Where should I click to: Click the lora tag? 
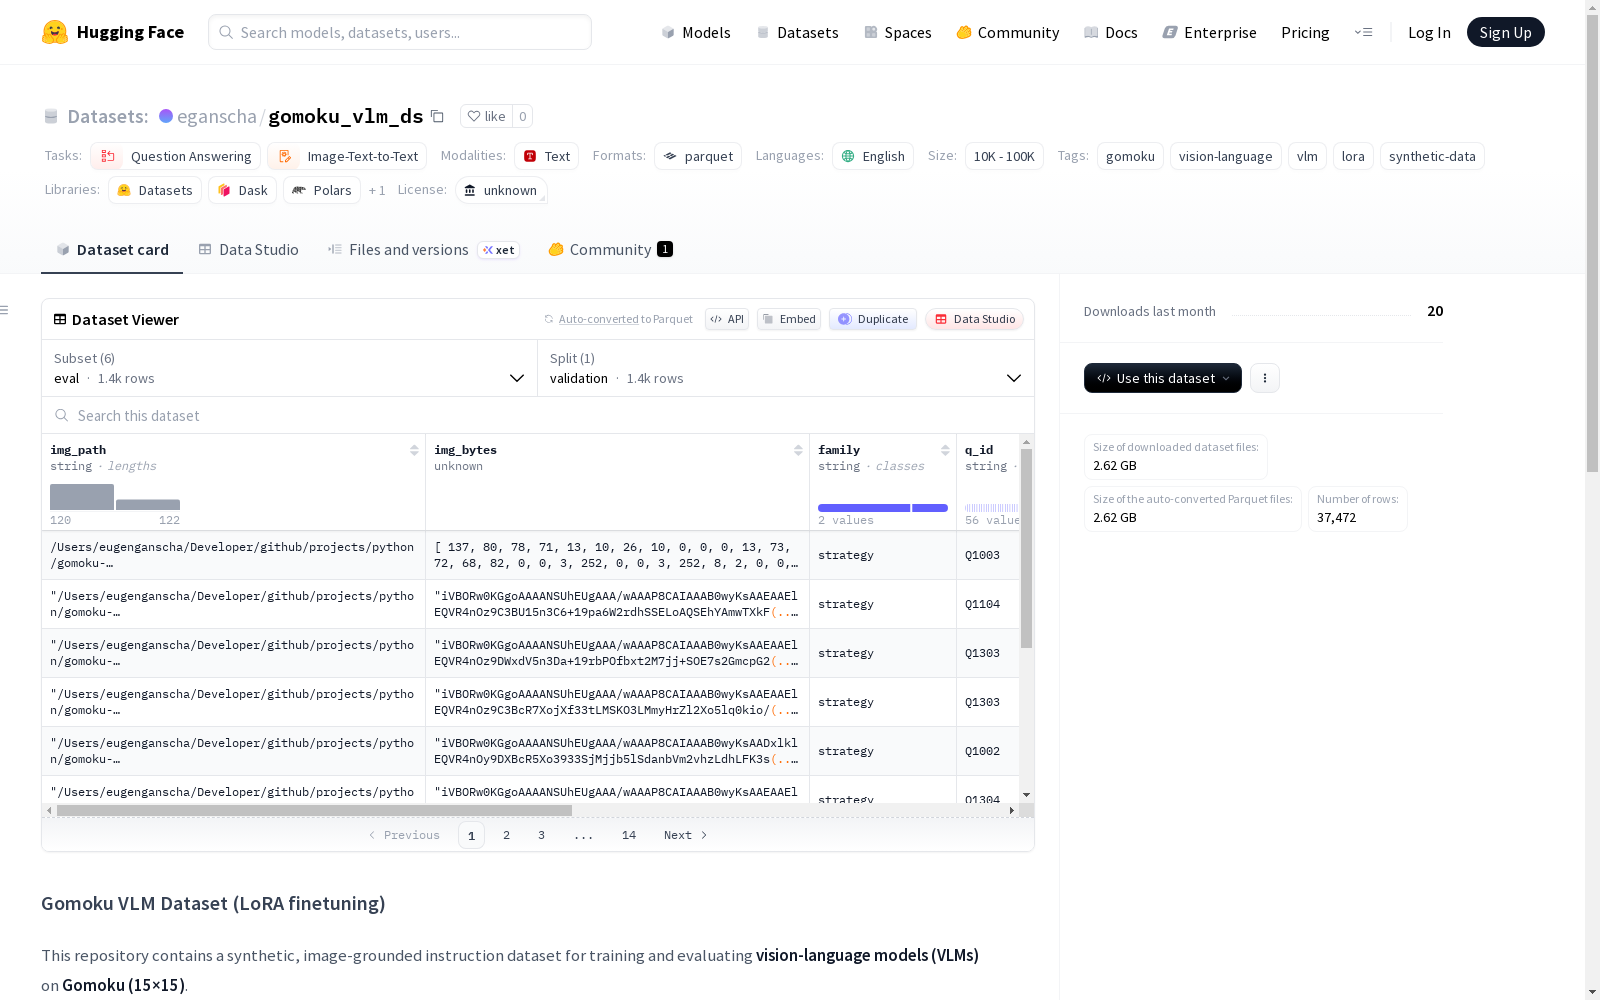1353,156
